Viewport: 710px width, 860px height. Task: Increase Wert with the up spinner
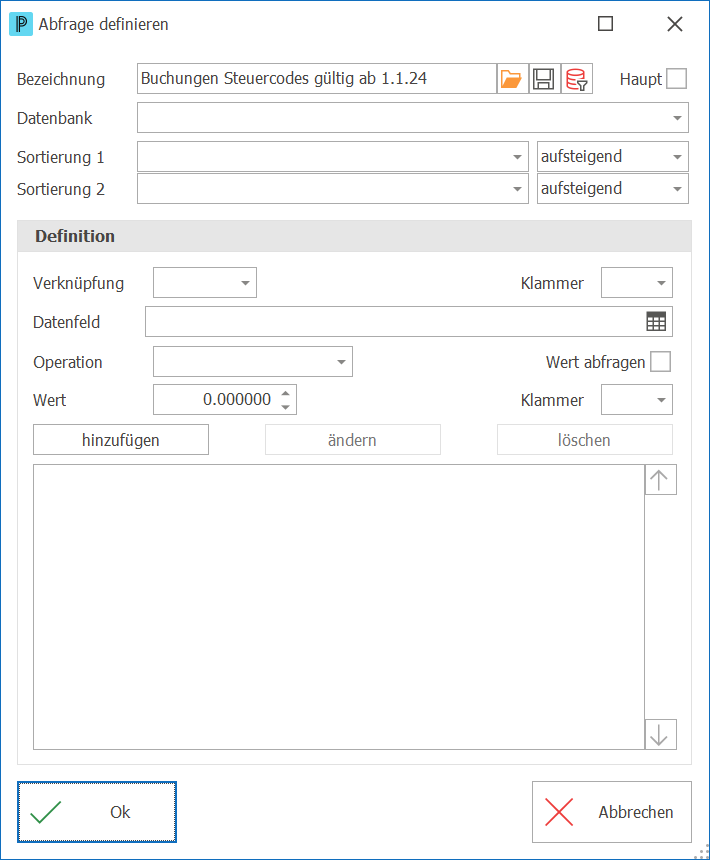point(286,393)
